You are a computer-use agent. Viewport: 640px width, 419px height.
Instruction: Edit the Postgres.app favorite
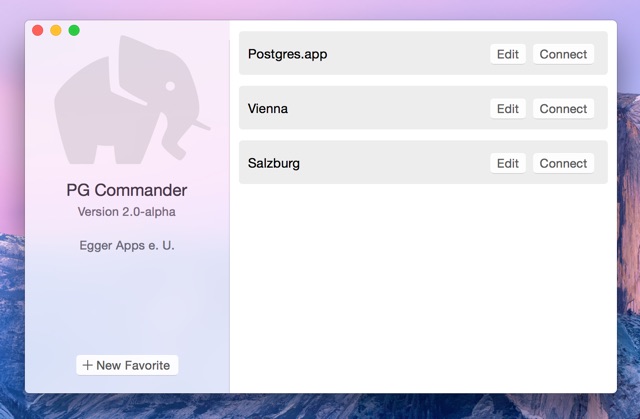pos(508,54)
